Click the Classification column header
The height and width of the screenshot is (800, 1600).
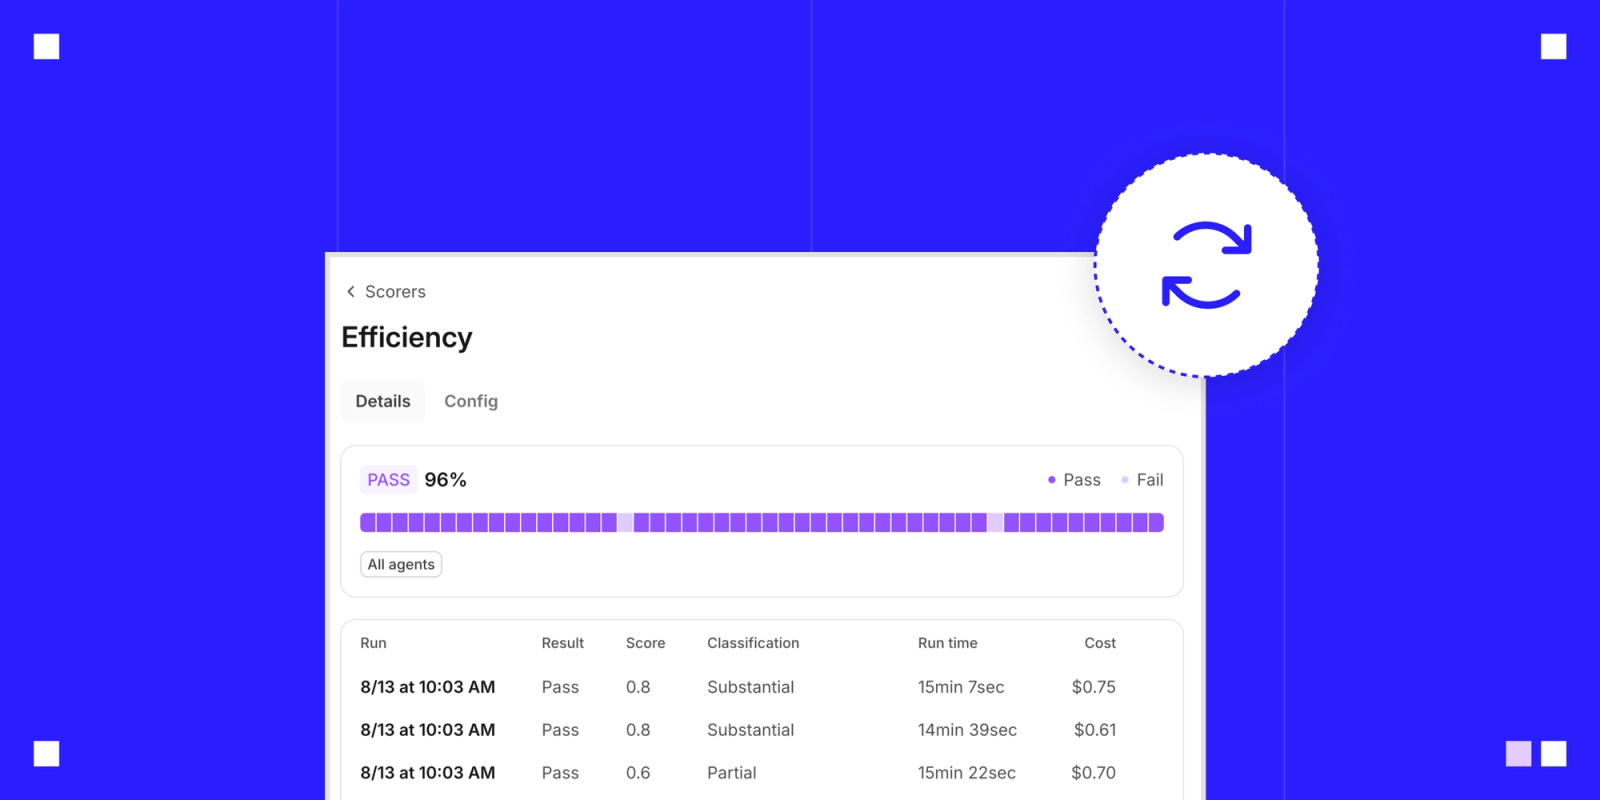point(753,643)
